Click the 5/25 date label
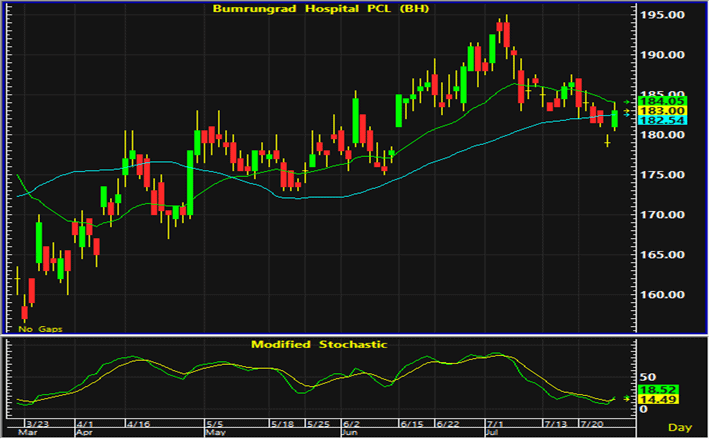Screen dimensions: 710x439 (318, 424)
